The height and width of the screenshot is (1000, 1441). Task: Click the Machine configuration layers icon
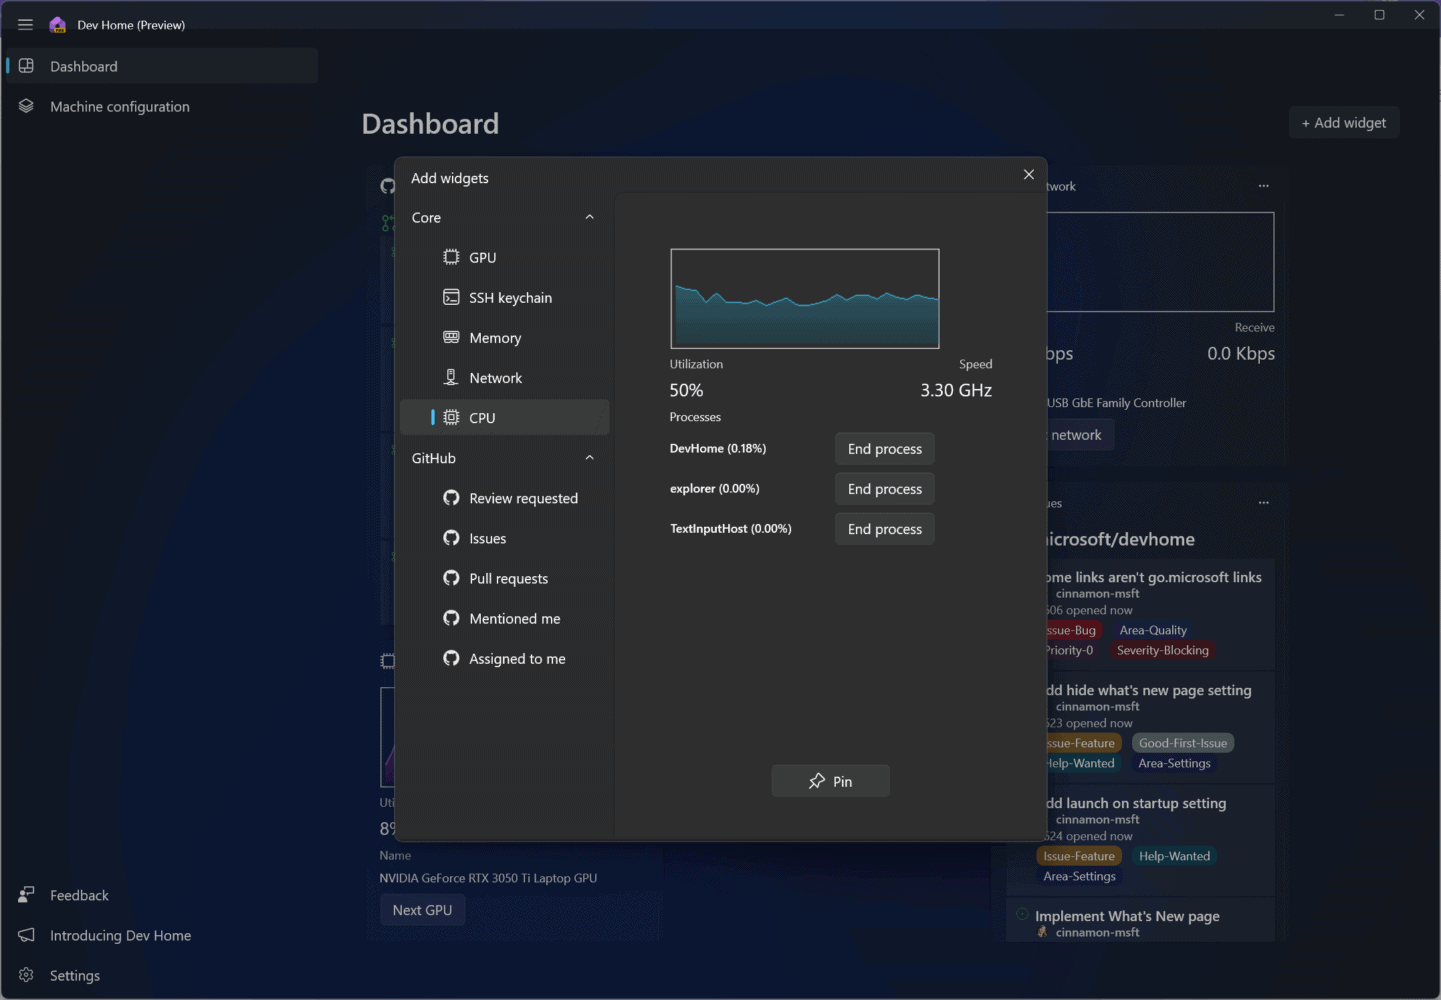tap(27, 106)
